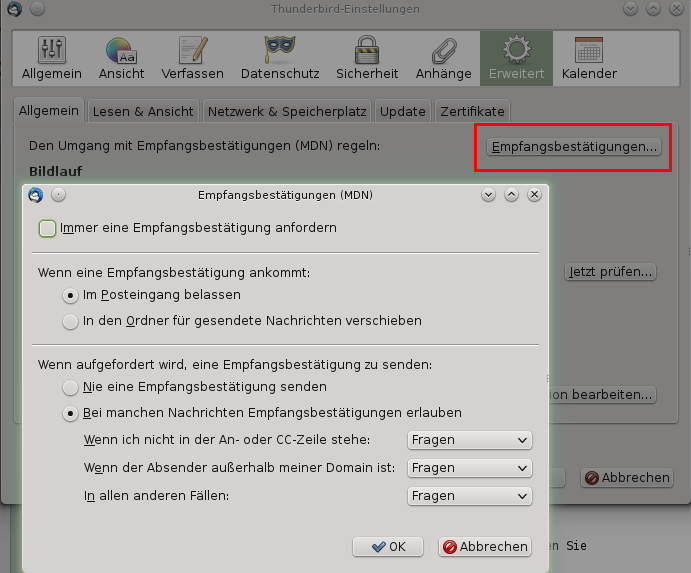Open dropdown for An- oder CC-Zeile rule
The height and width of the screenshot is (573, 691).
click(x=470, y=440)
